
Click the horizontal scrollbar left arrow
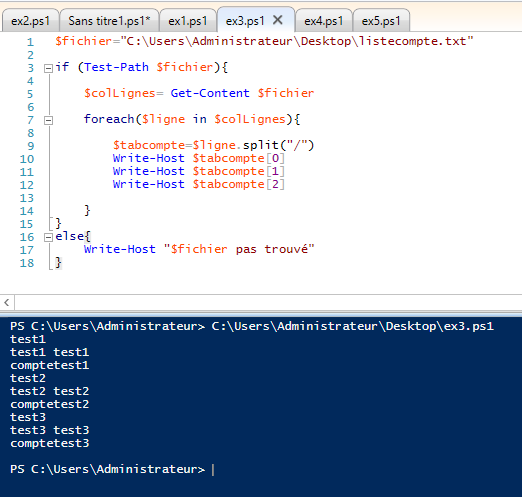pyautogui.click(x=7, y=303)
